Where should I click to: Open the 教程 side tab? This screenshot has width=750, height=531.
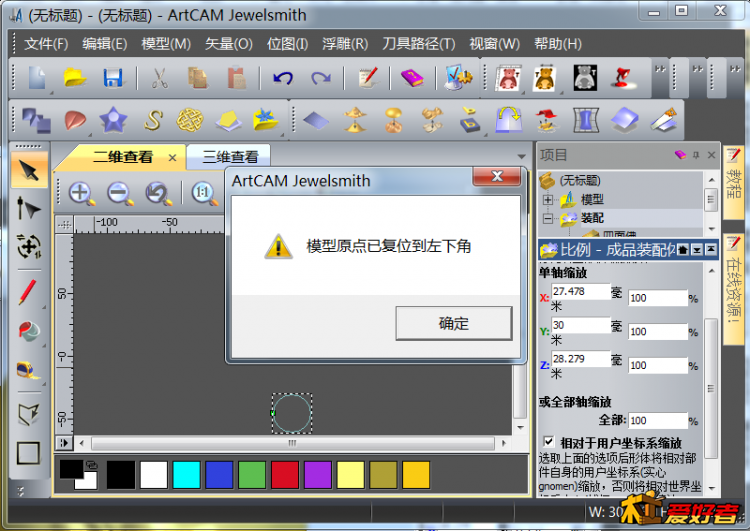tap(733, 183)
